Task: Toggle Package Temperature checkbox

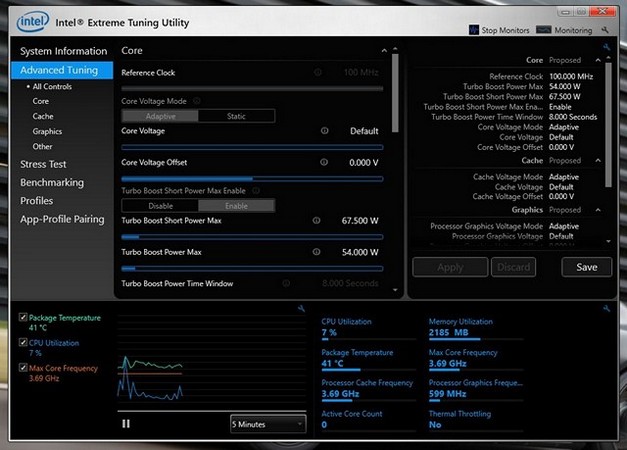Action: click(23, 318)
